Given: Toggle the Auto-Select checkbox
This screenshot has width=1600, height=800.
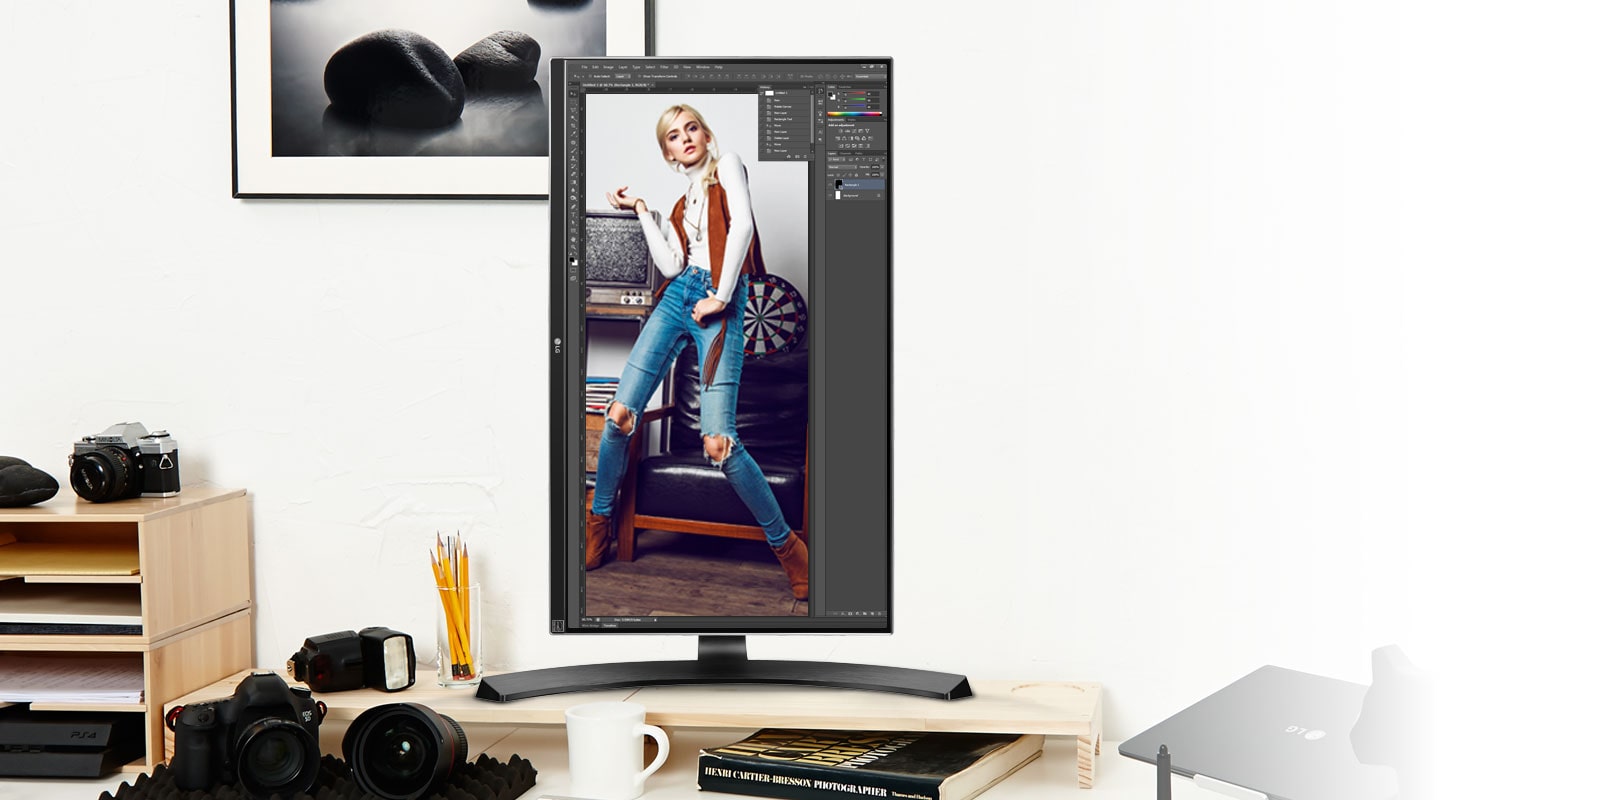Looking at the screenshot, I should pos(591,76).
